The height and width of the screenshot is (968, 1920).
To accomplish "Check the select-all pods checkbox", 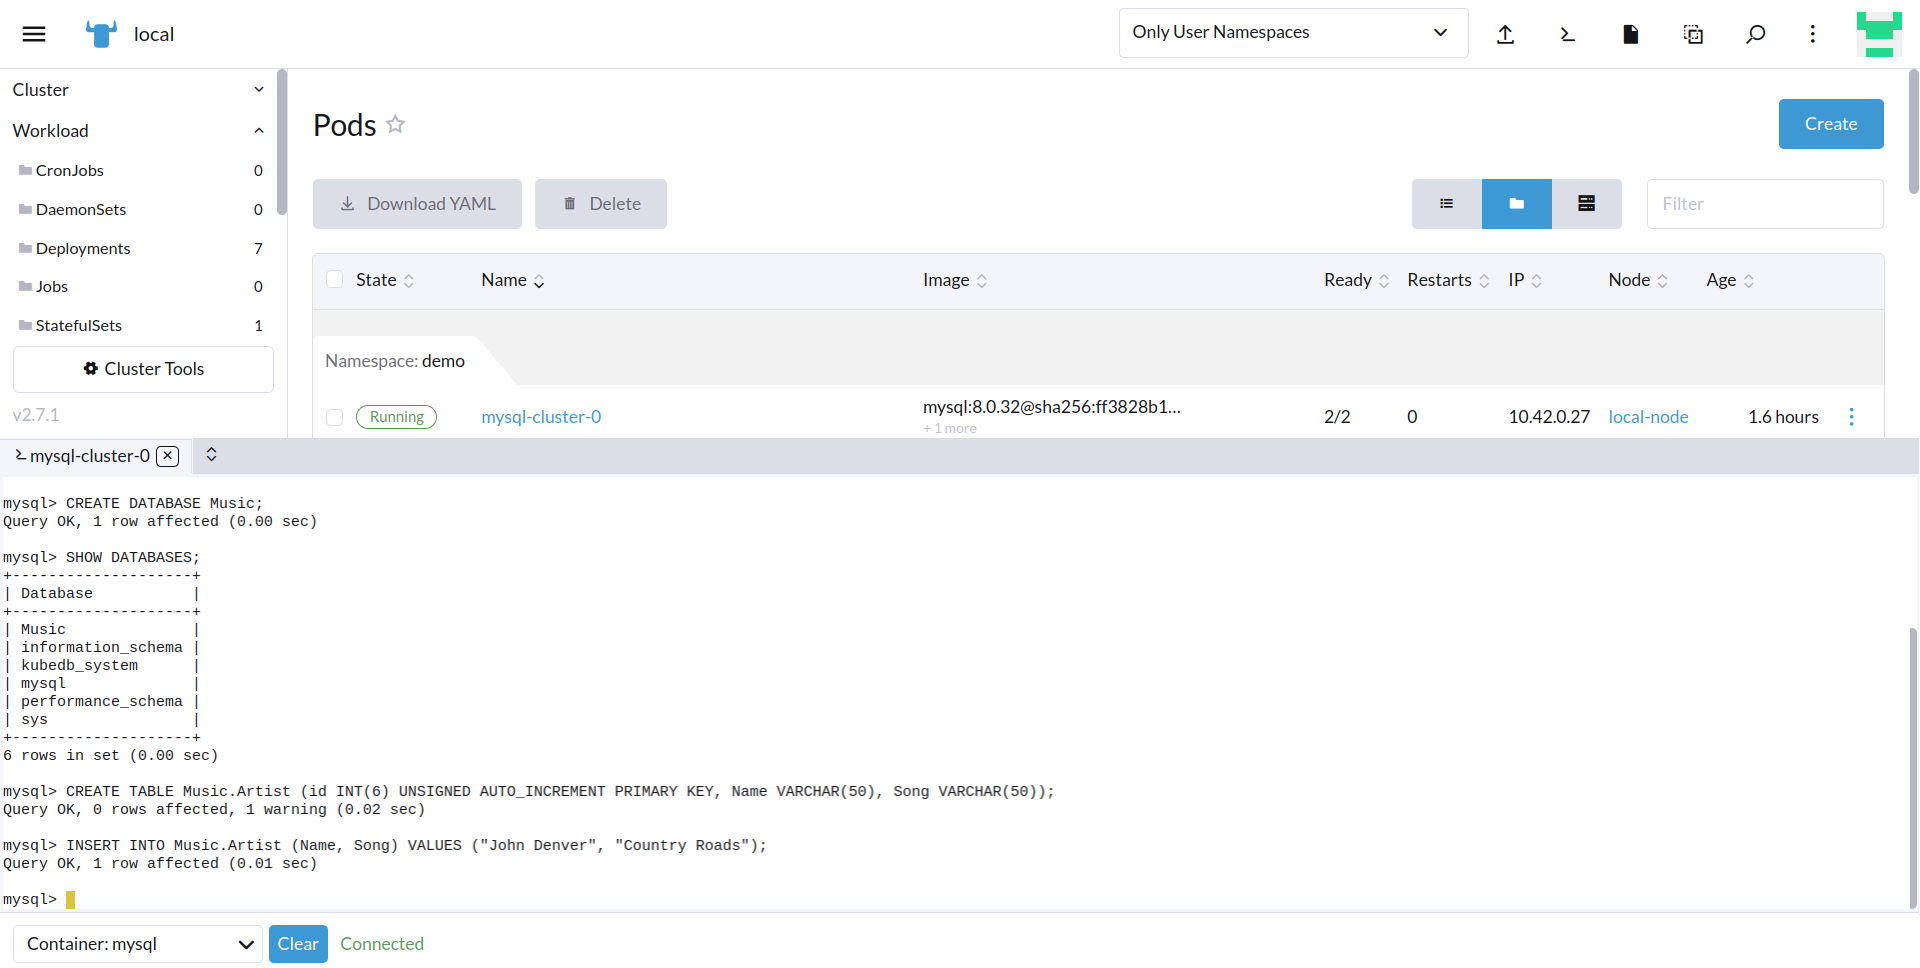I will [335, 279].
